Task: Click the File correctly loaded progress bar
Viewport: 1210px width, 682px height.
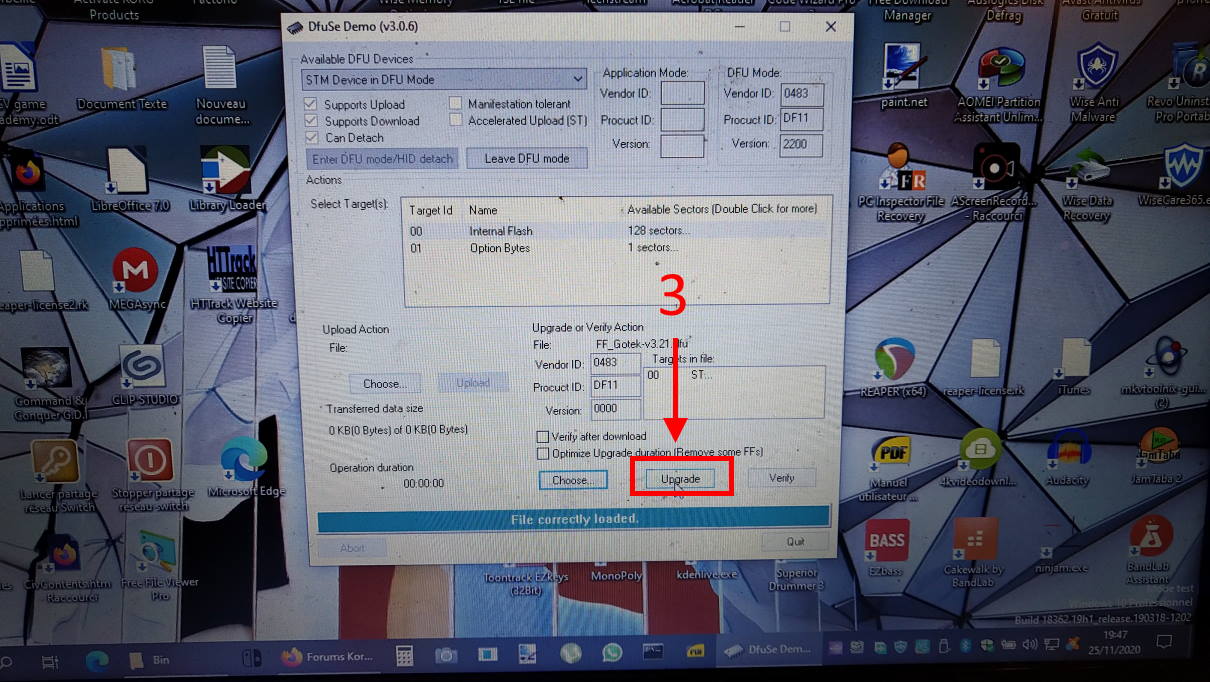Action: 573,518
